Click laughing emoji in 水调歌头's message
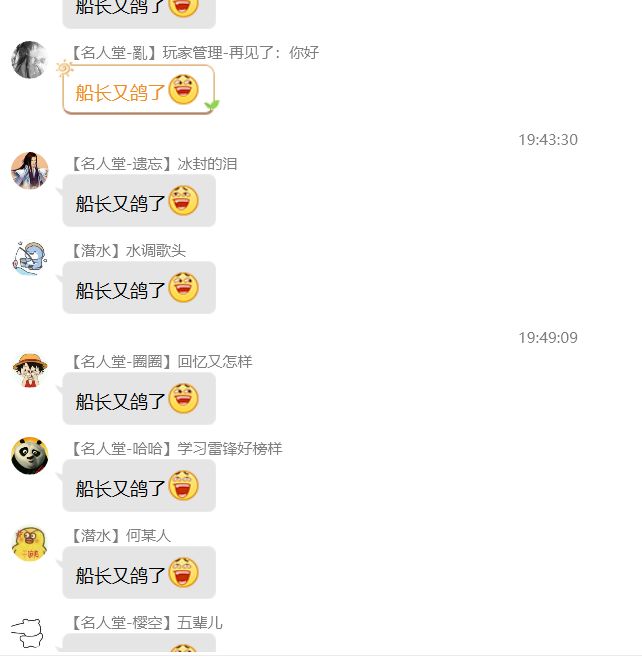 [183, 288]
